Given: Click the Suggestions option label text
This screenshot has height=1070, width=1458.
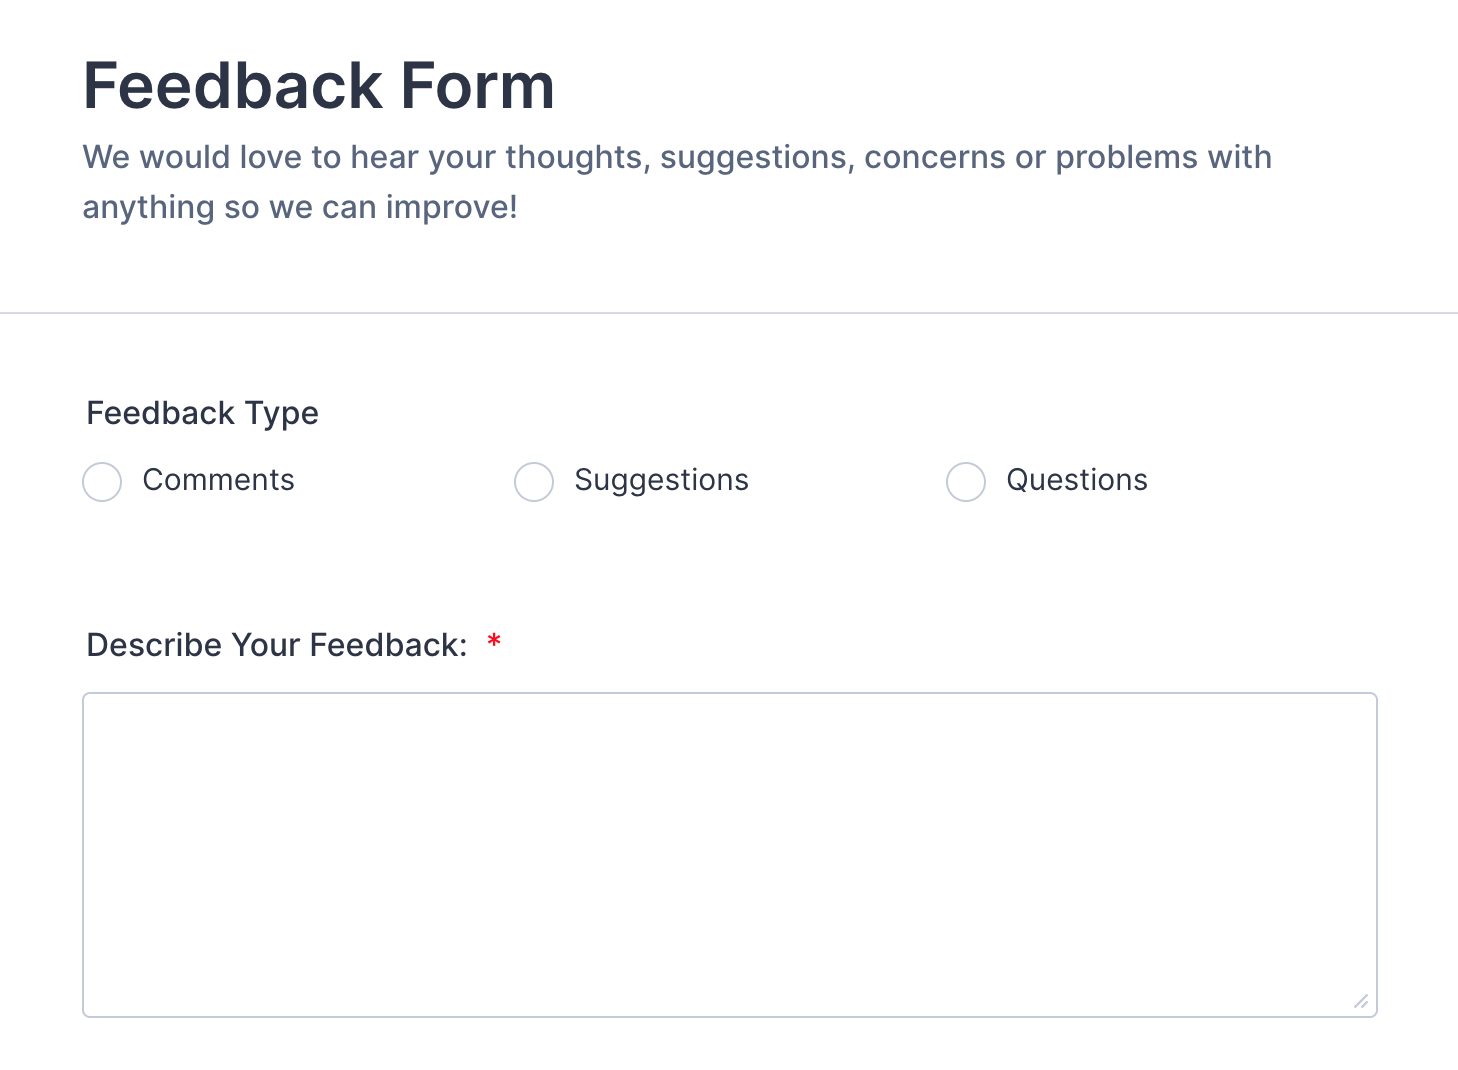Looking at the screenshot, I should [x=661, y=480].
